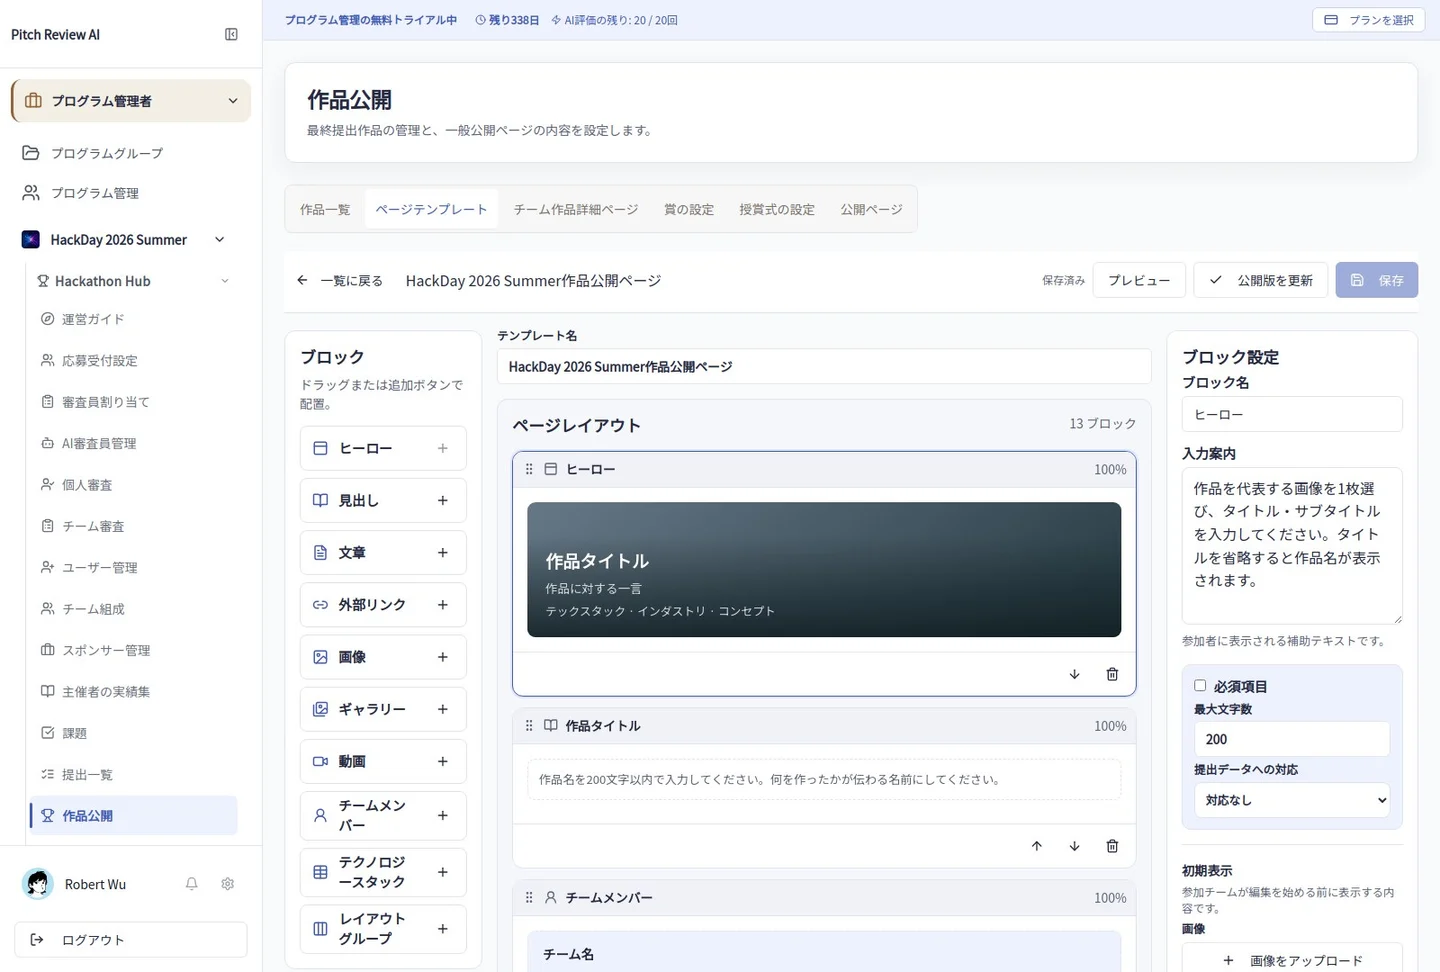This screenshot has width=1440, height=972.
Task: Add 見出し block with its plus icon
Action: [x=443, y=501]
